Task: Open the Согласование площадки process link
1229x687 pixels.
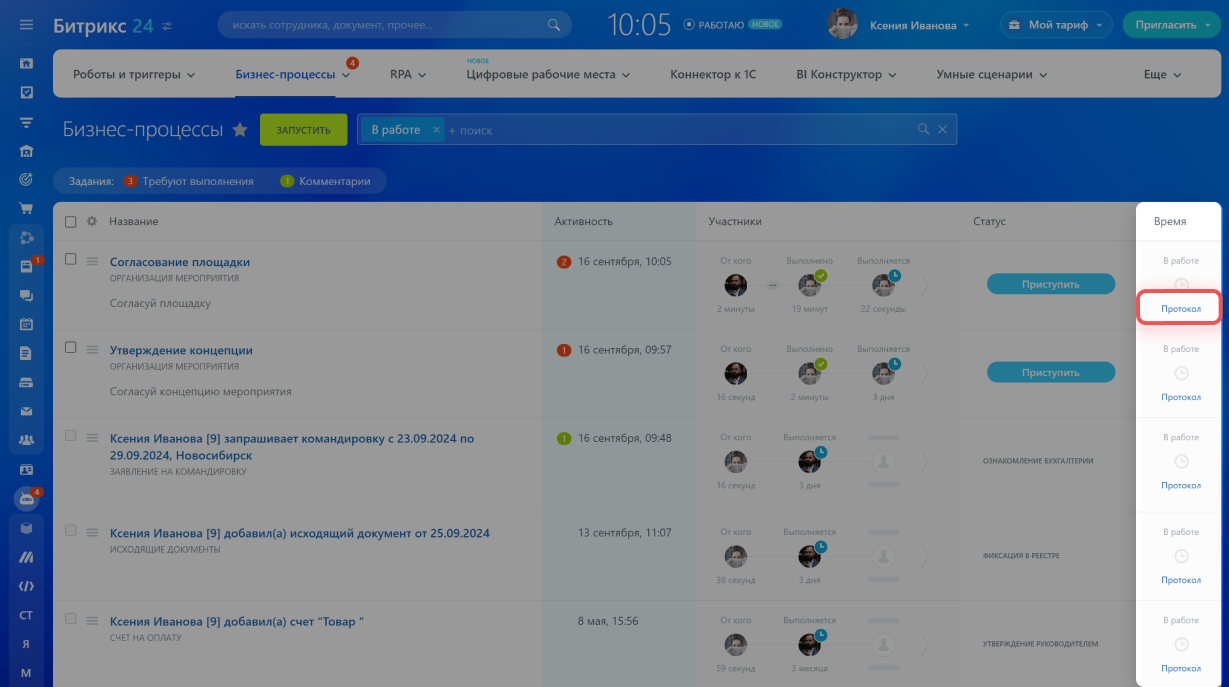Action: [180, 262]
